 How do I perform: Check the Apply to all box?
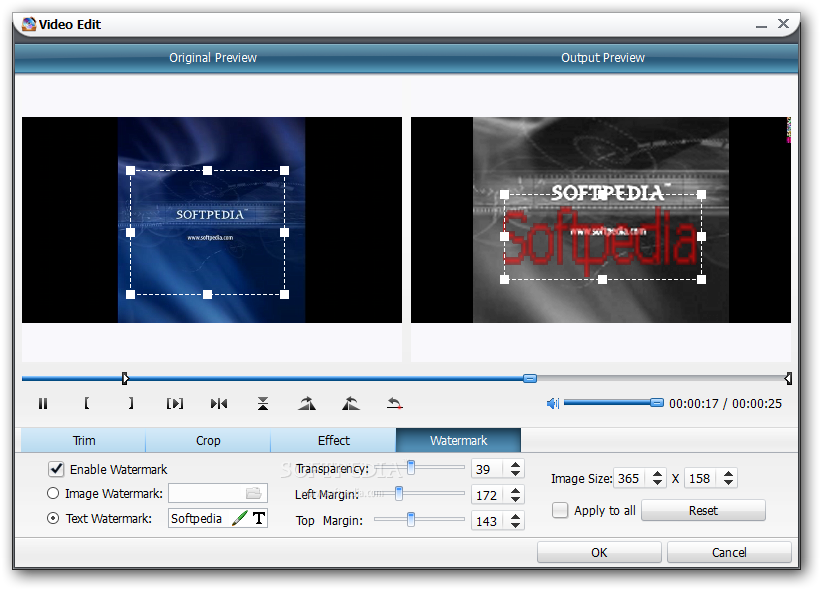(560, 510)
